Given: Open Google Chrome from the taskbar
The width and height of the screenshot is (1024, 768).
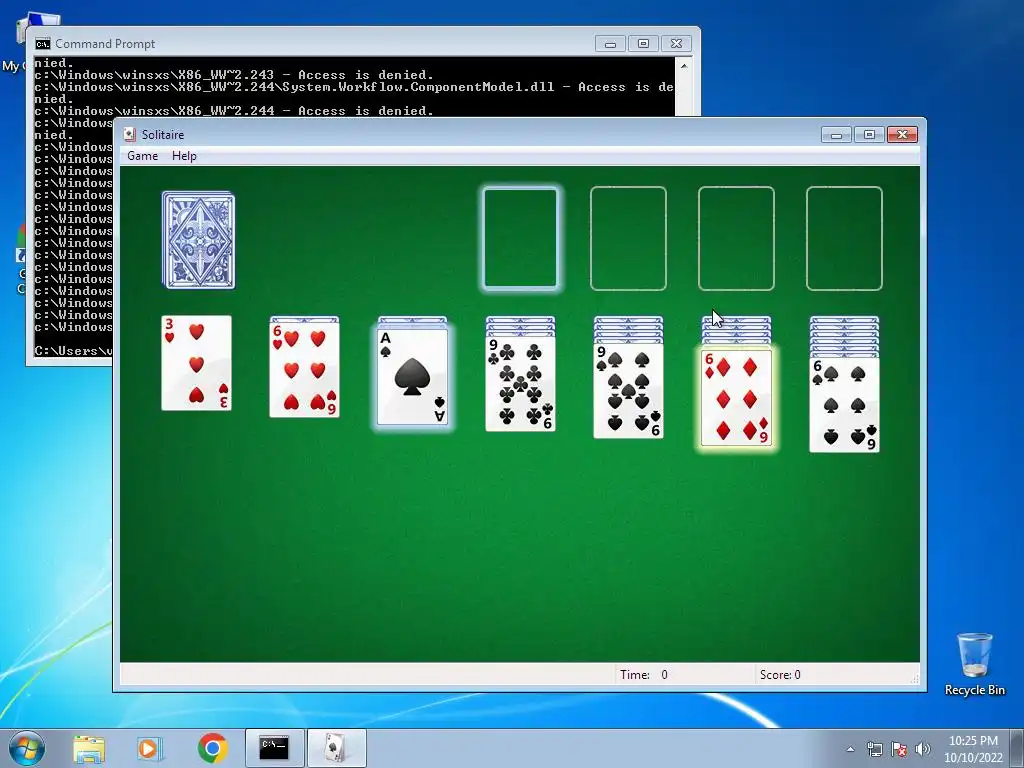Looking at the screenshot, I should (213, 748).
